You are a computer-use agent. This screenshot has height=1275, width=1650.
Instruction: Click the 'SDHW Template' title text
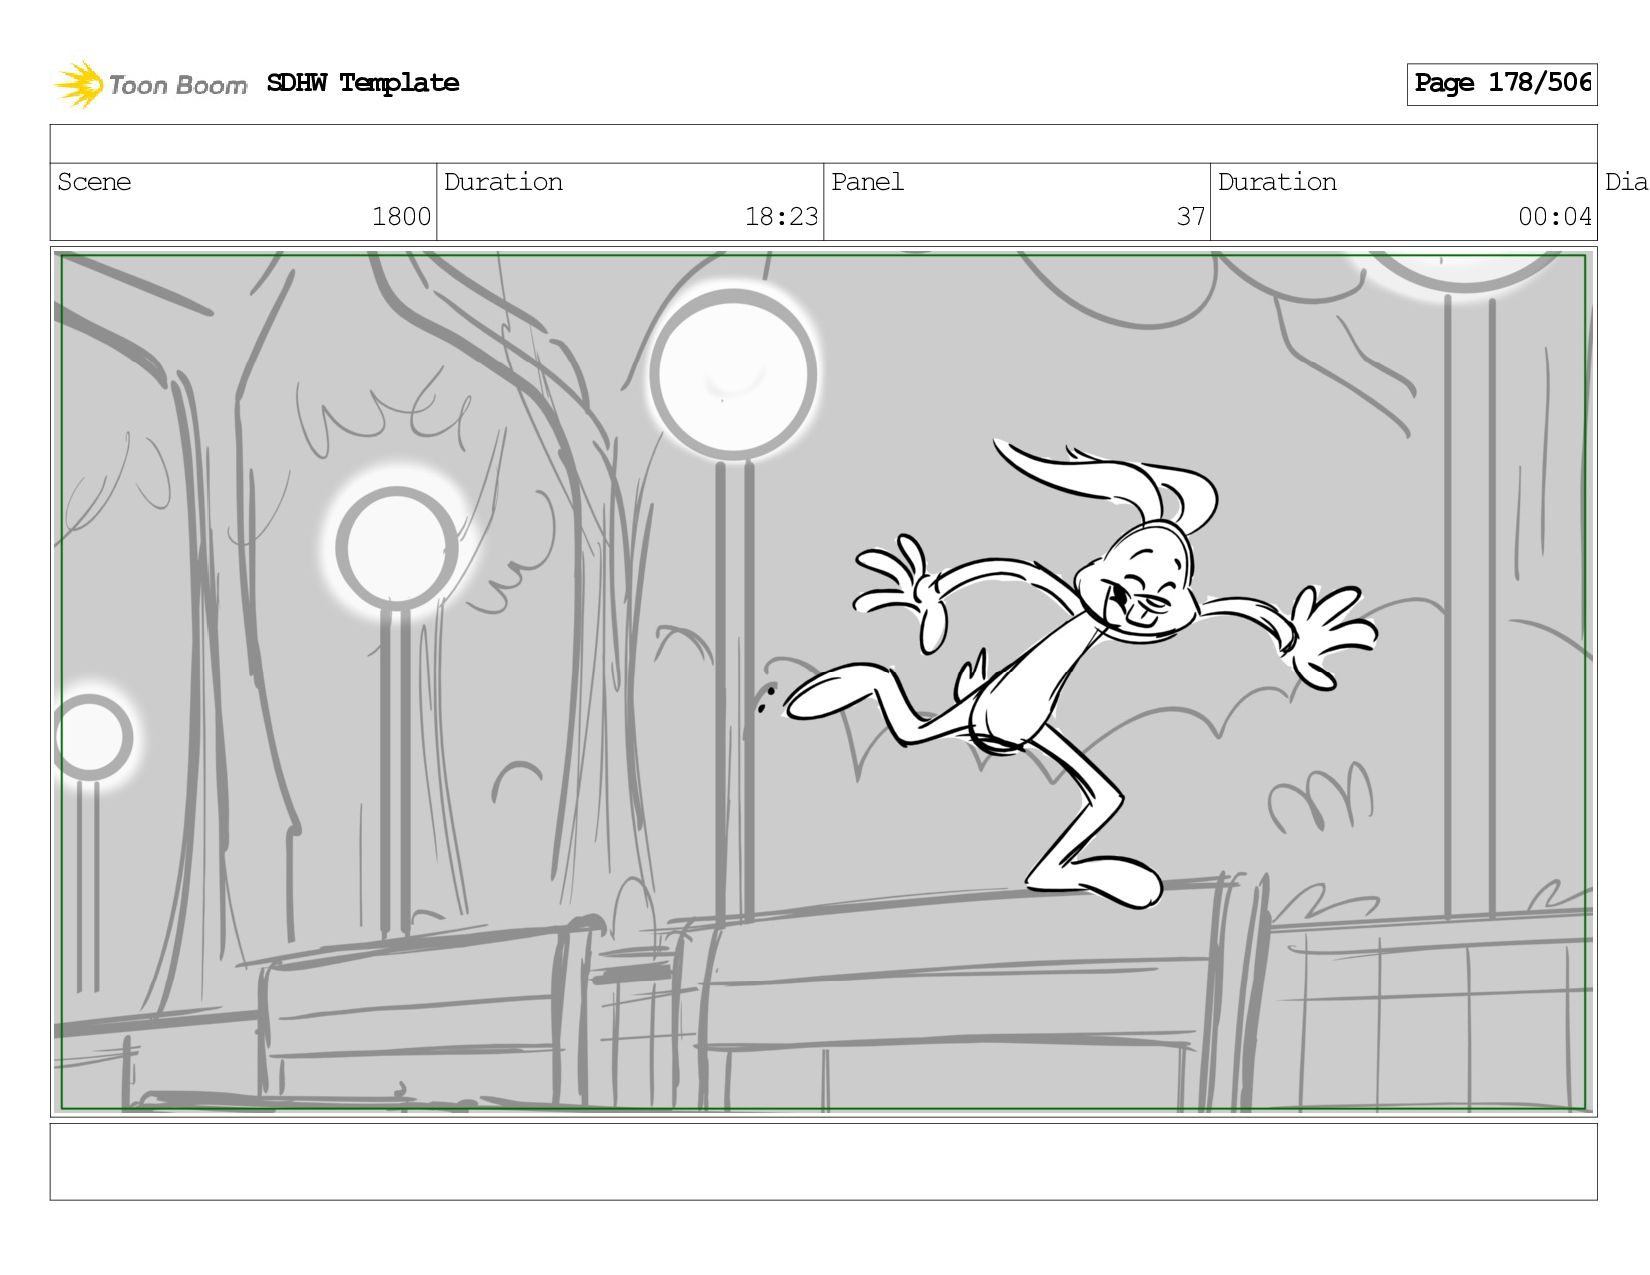click(363, 83)
